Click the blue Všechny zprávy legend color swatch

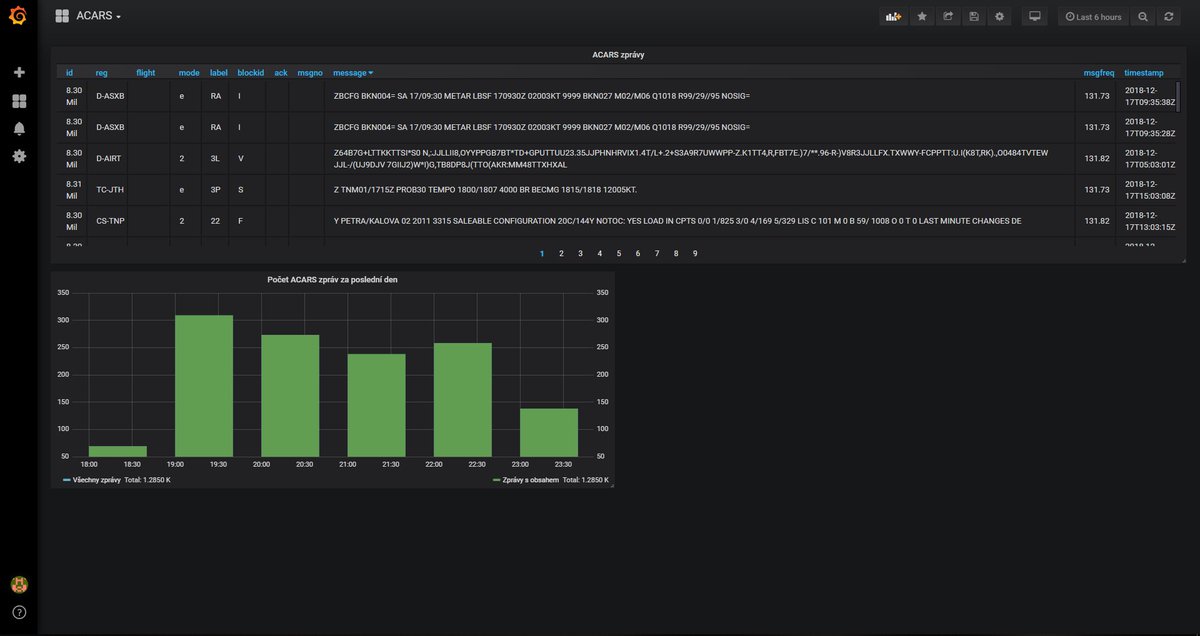(67, 481)
